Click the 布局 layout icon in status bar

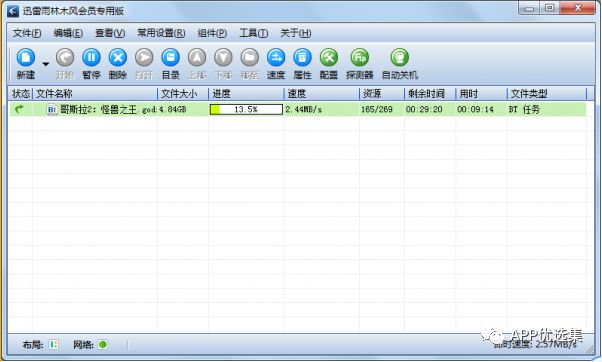click(53, 344)
